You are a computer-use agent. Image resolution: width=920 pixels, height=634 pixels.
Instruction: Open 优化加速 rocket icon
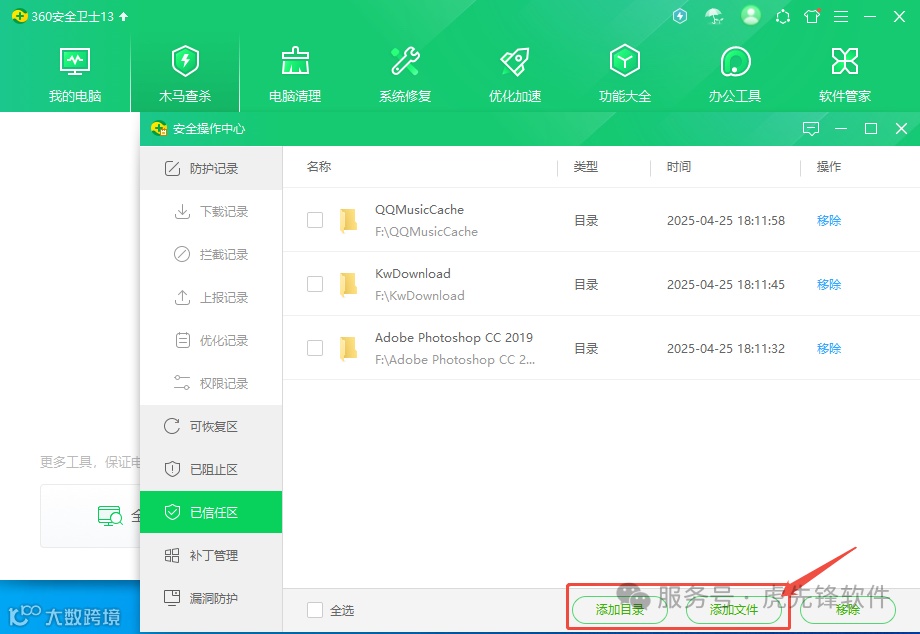tap(515, 61)
